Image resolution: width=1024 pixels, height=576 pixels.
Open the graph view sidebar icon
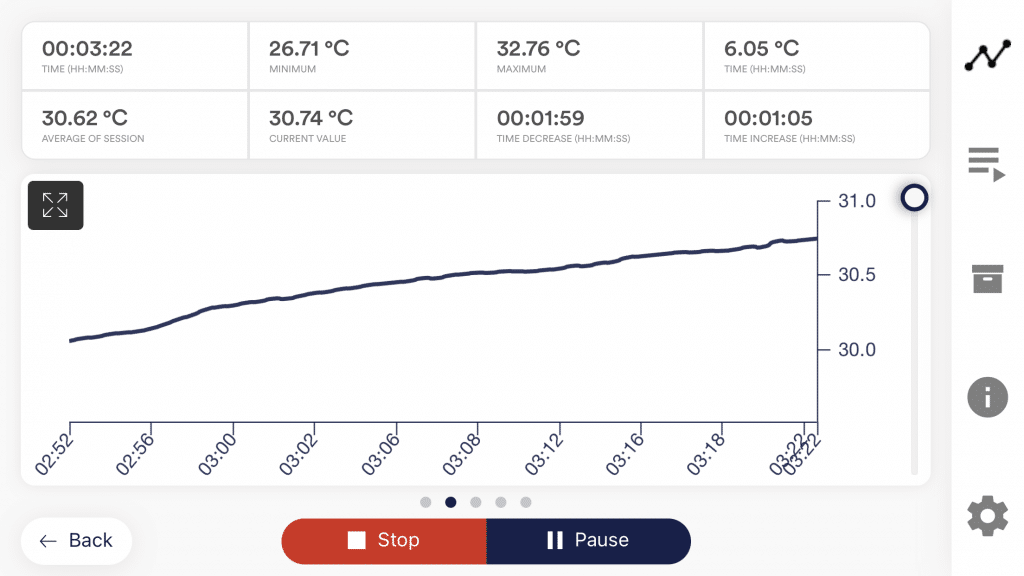pos(987,57)
